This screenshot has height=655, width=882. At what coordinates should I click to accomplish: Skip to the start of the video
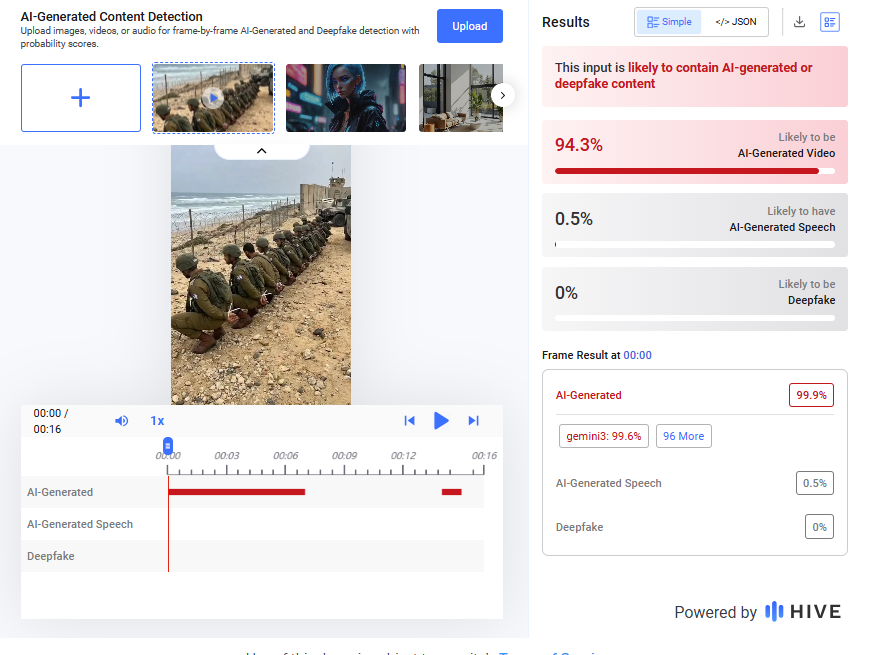tap(410, 420)
